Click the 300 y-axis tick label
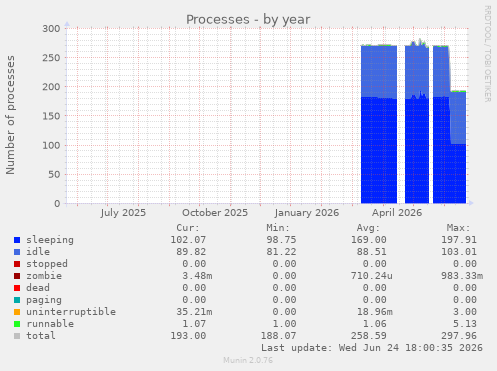 51,29
